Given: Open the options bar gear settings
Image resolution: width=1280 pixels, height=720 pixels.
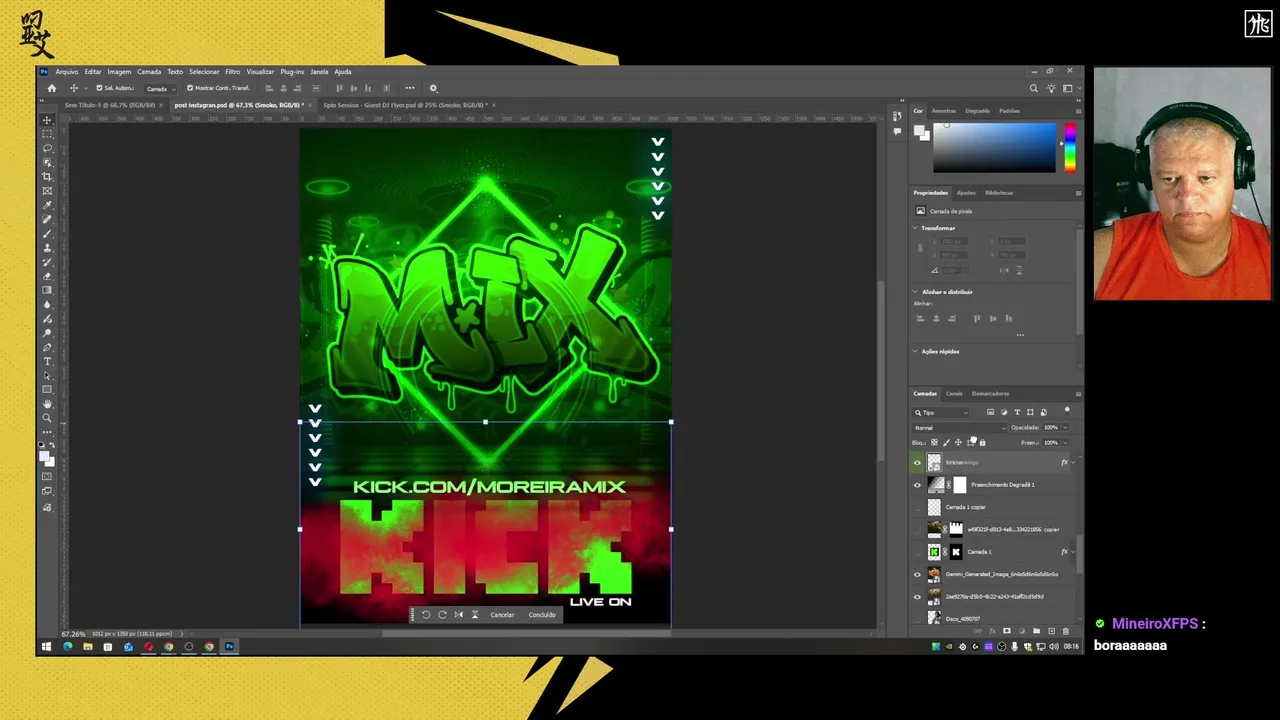Looking at the screenshot, I should (x=433, y=88).
